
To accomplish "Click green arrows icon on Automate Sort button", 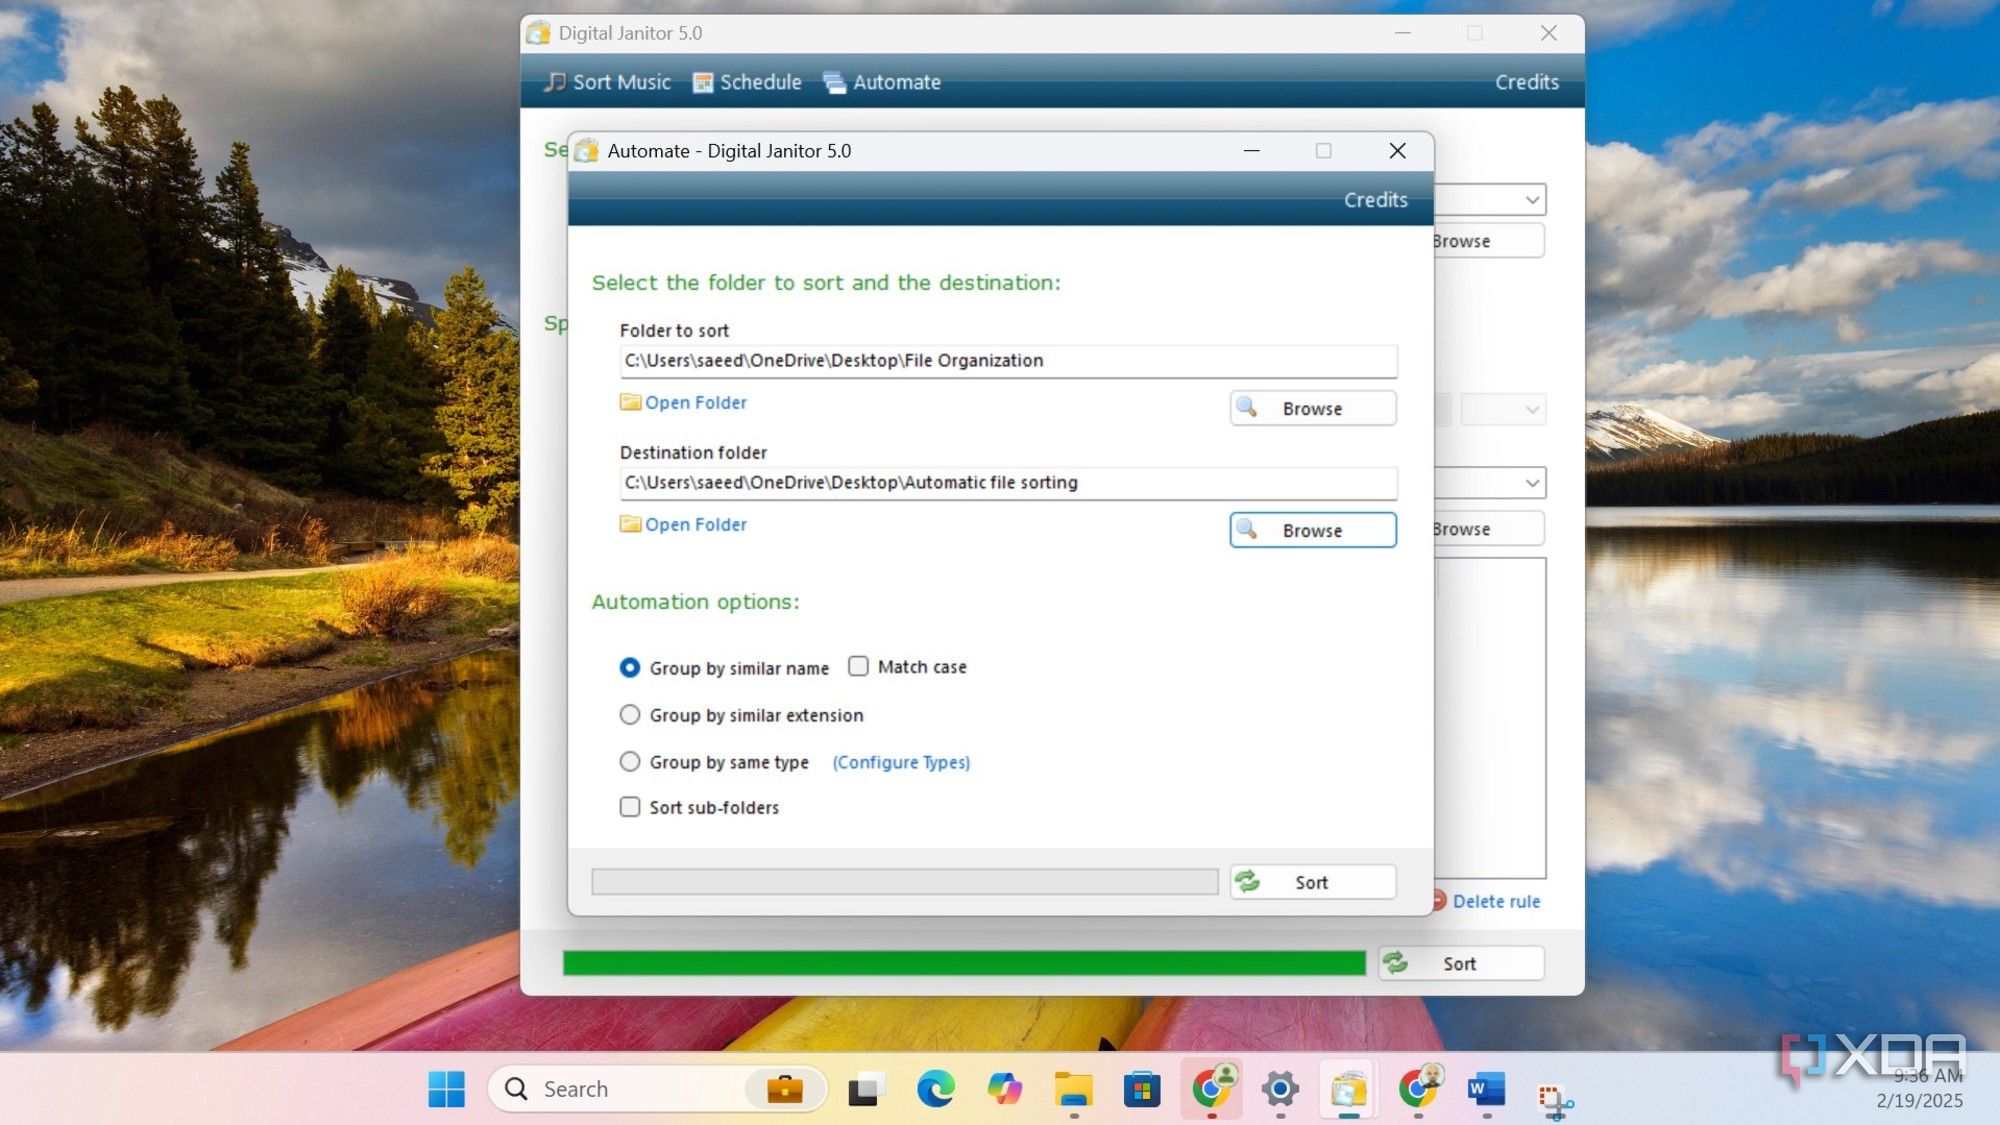I will (1247, 881).
